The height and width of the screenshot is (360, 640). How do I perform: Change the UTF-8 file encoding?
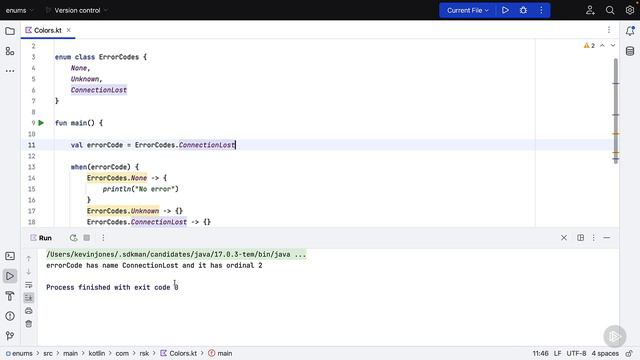pyautogui.click(x=576, y=353)
